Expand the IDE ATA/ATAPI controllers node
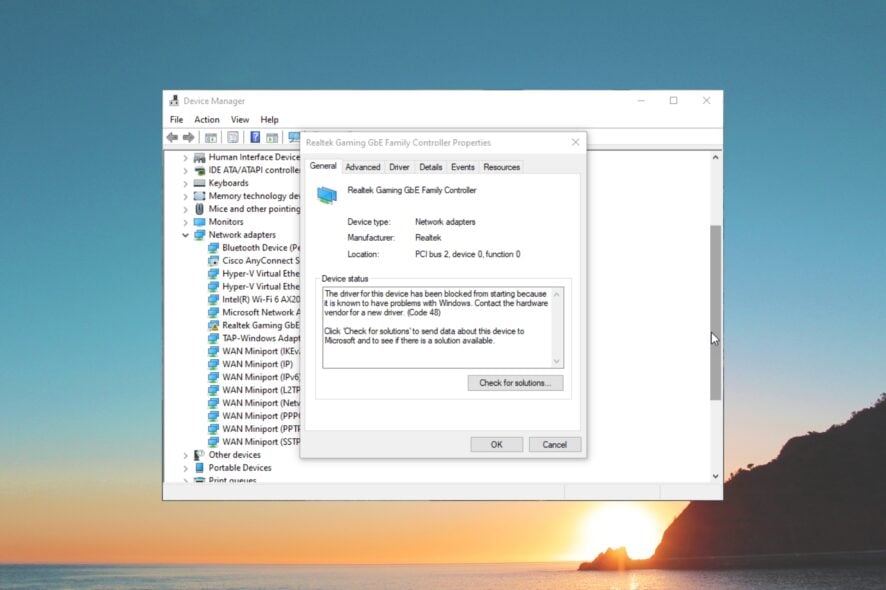The width and height of the screenshot is (886, 590). [185, 171]
